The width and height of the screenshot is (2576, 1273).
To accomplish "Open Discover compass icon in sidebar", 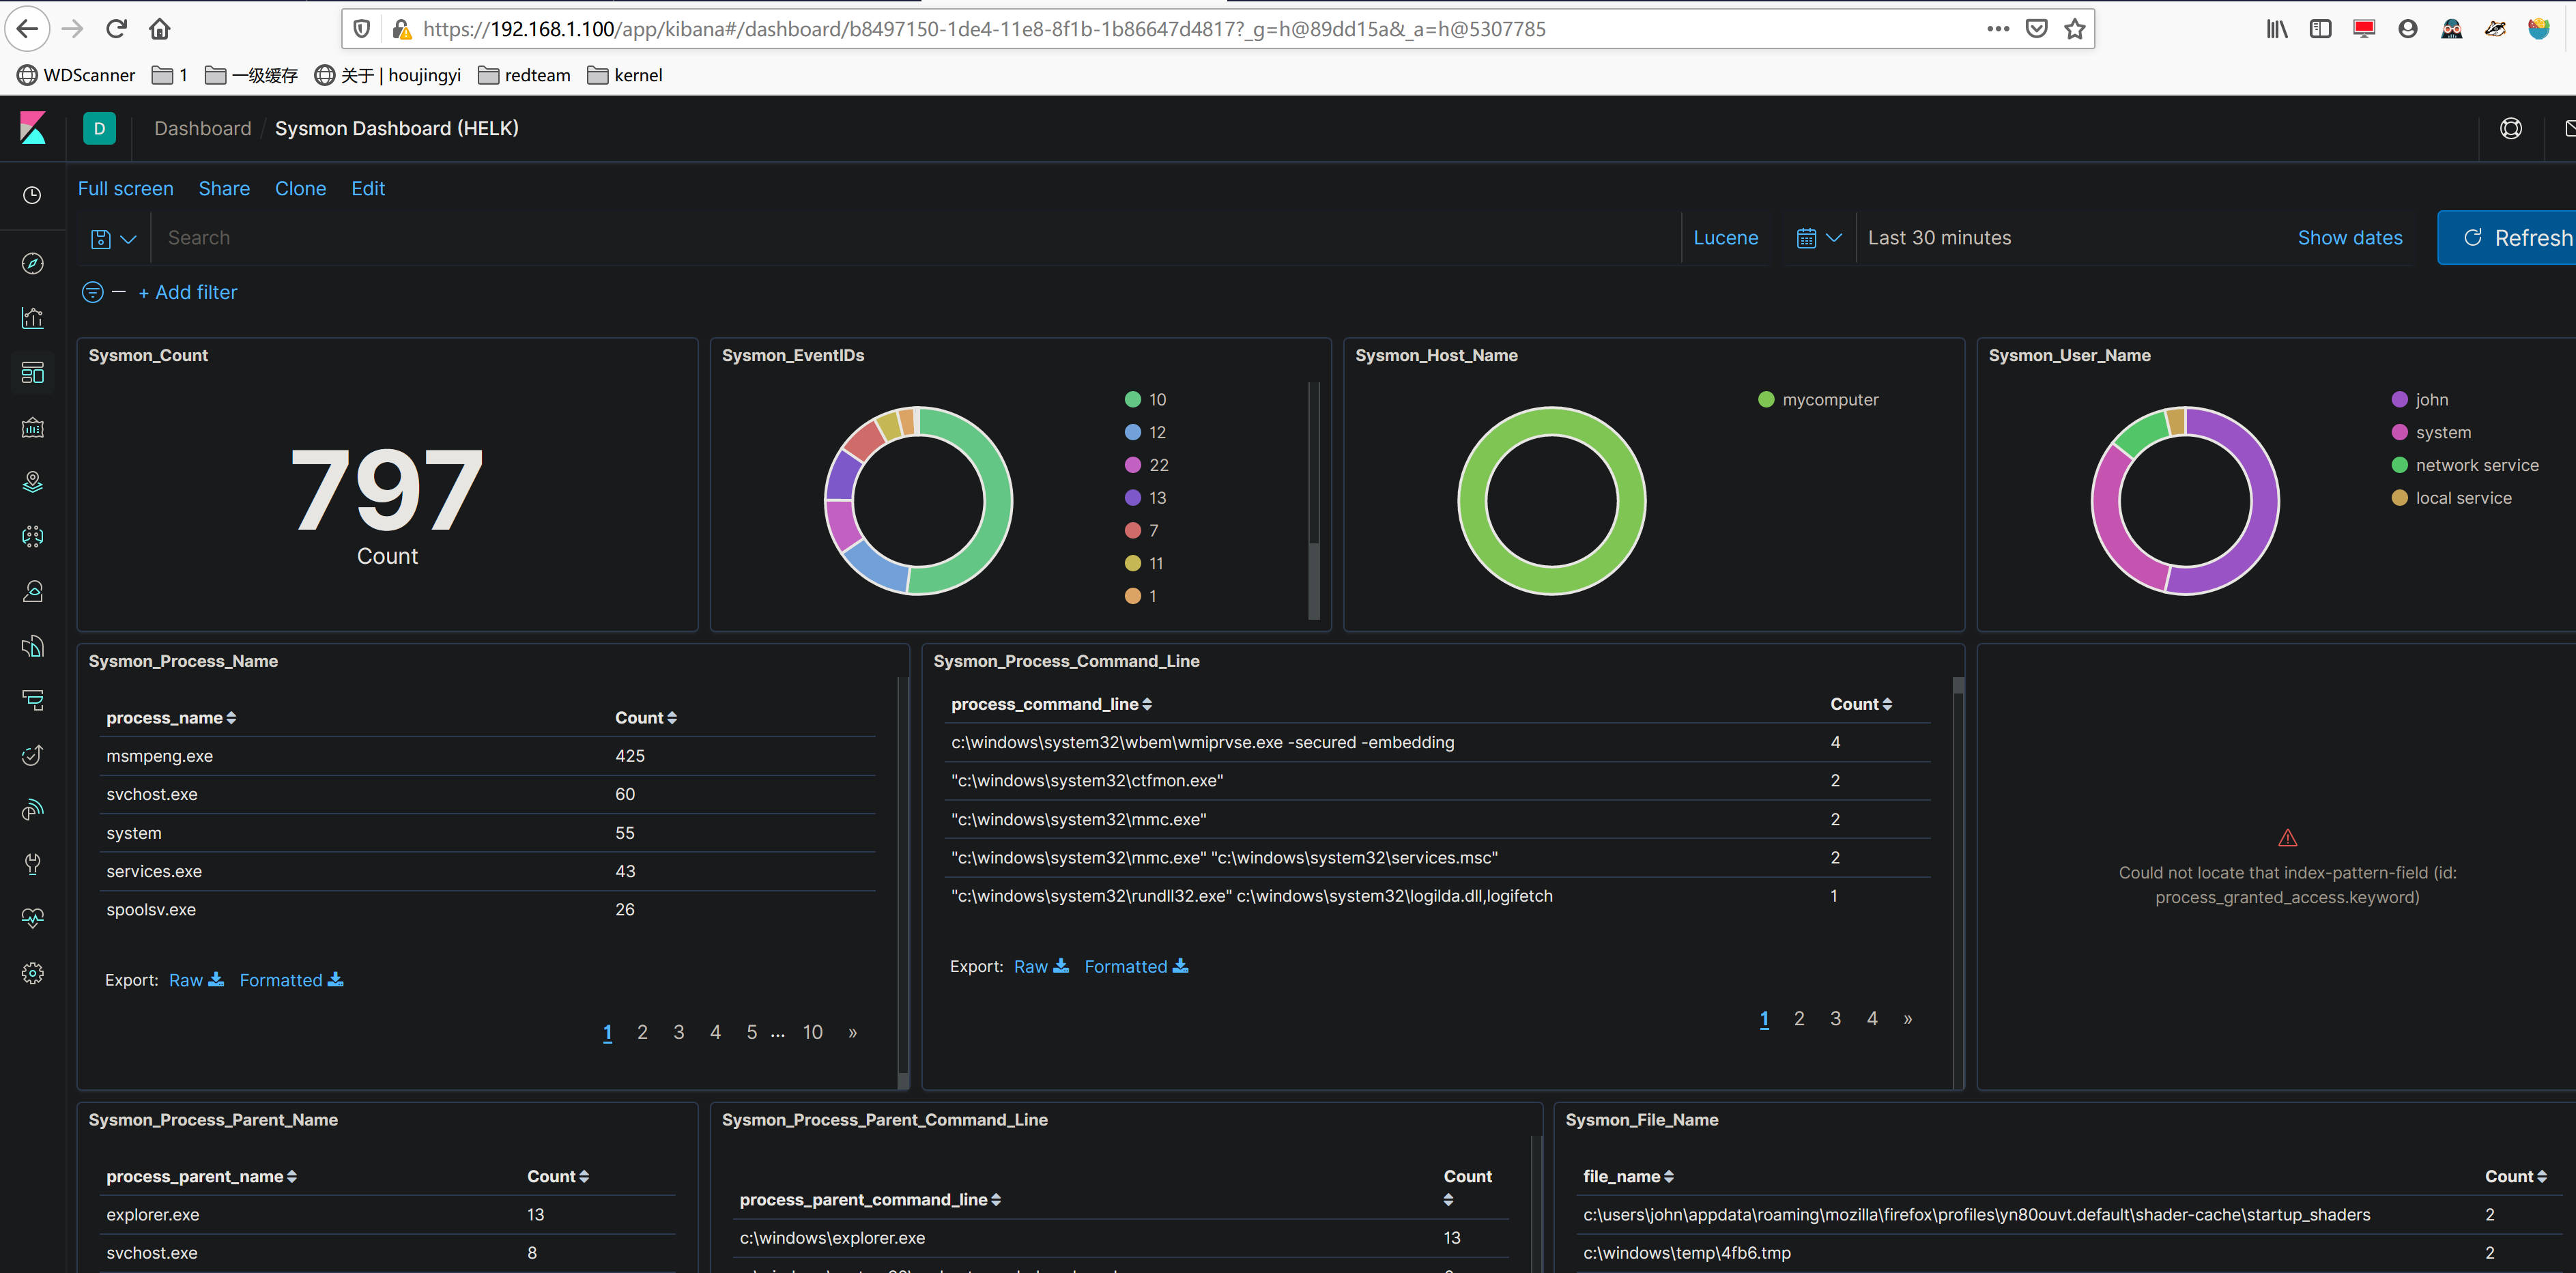I will coord(32,264).
